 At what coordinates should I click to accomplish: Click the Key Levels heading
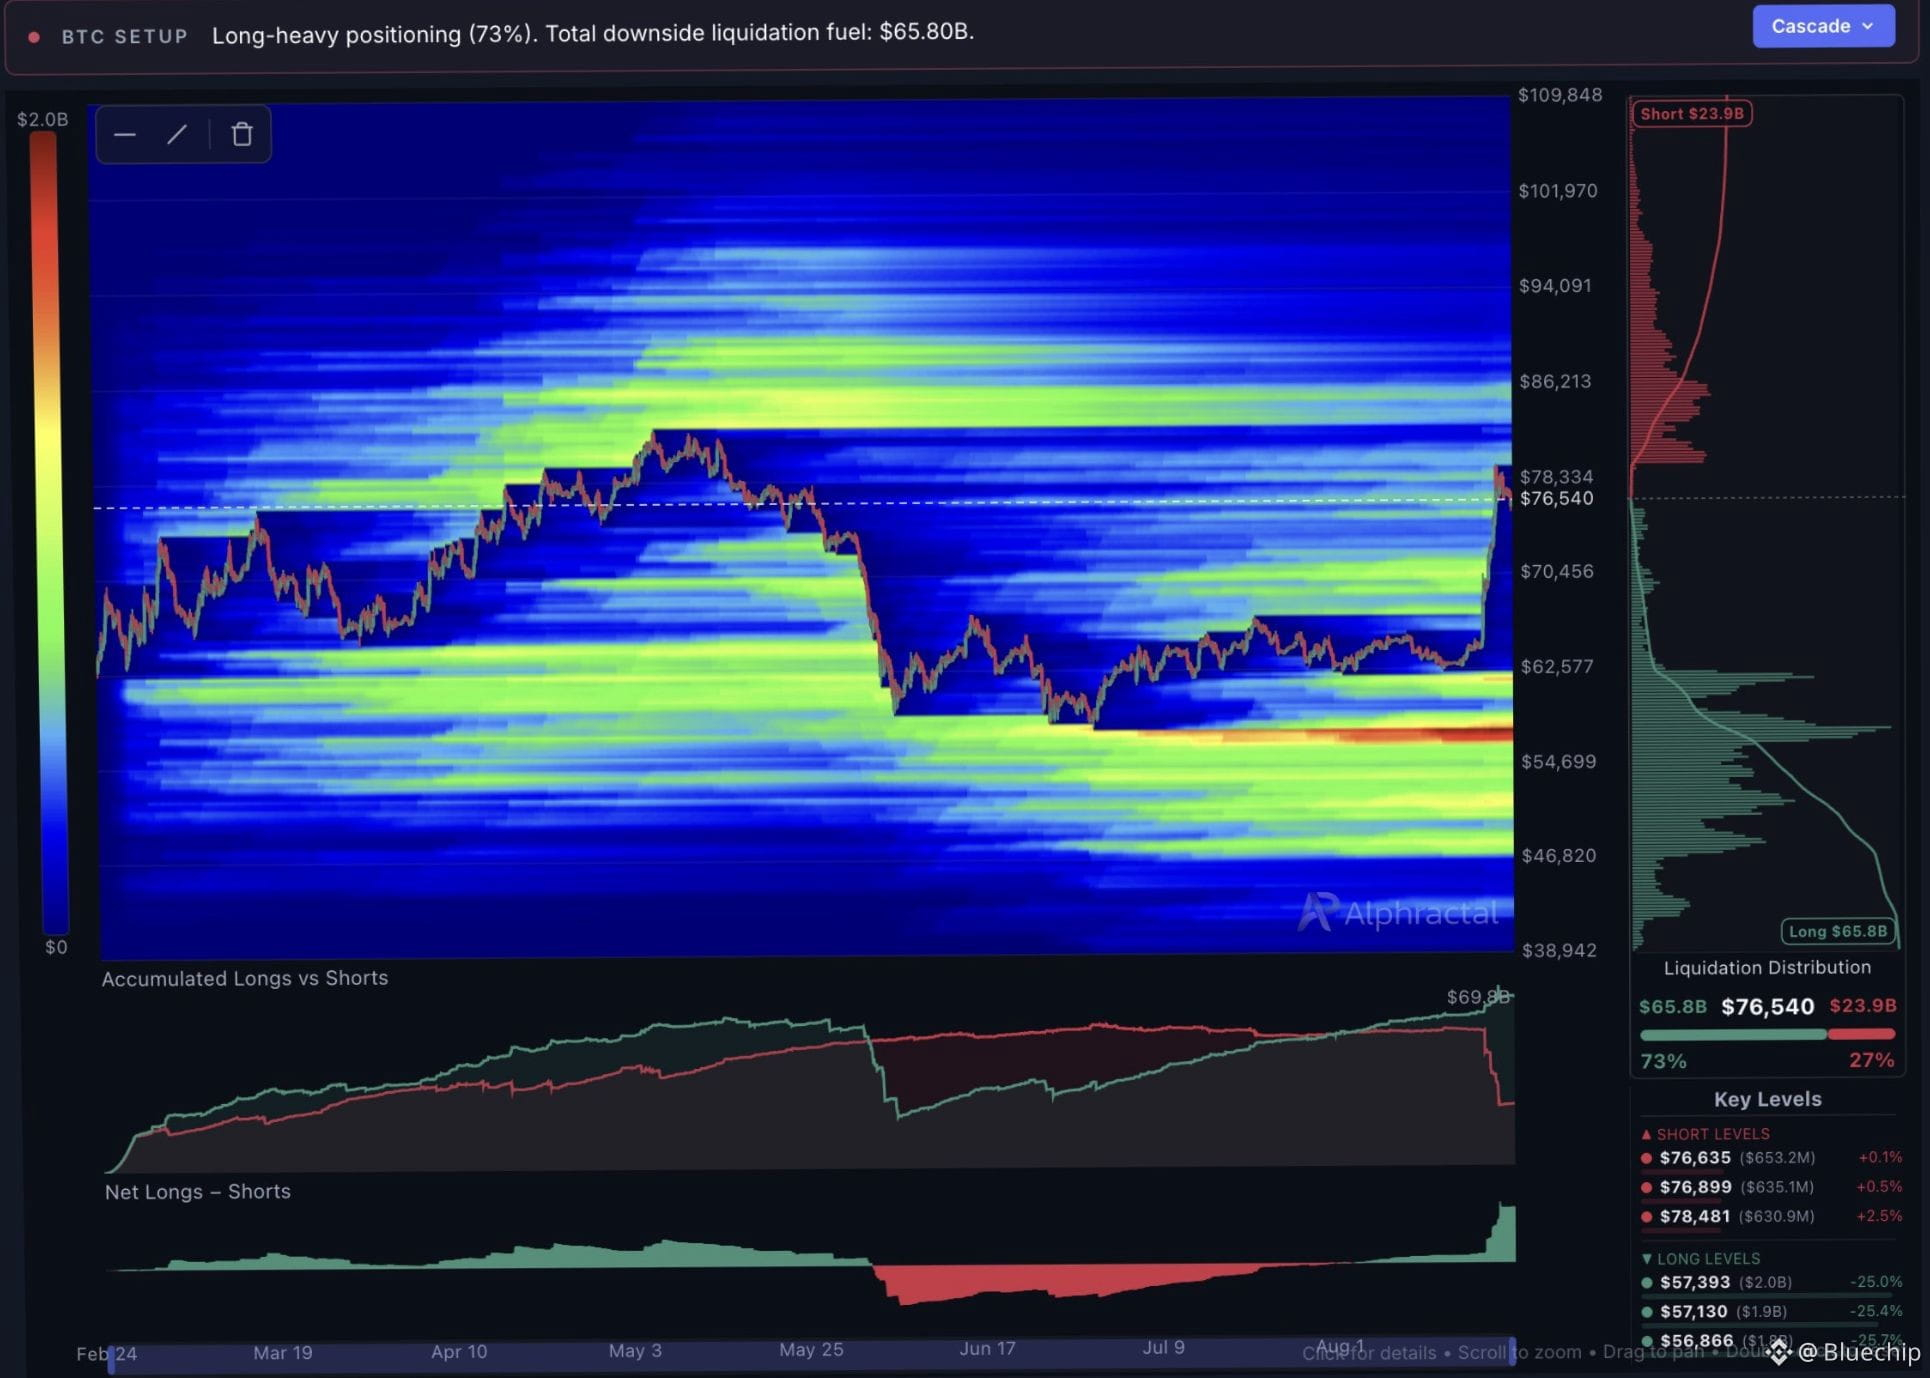click(x=1767, y=1099)
